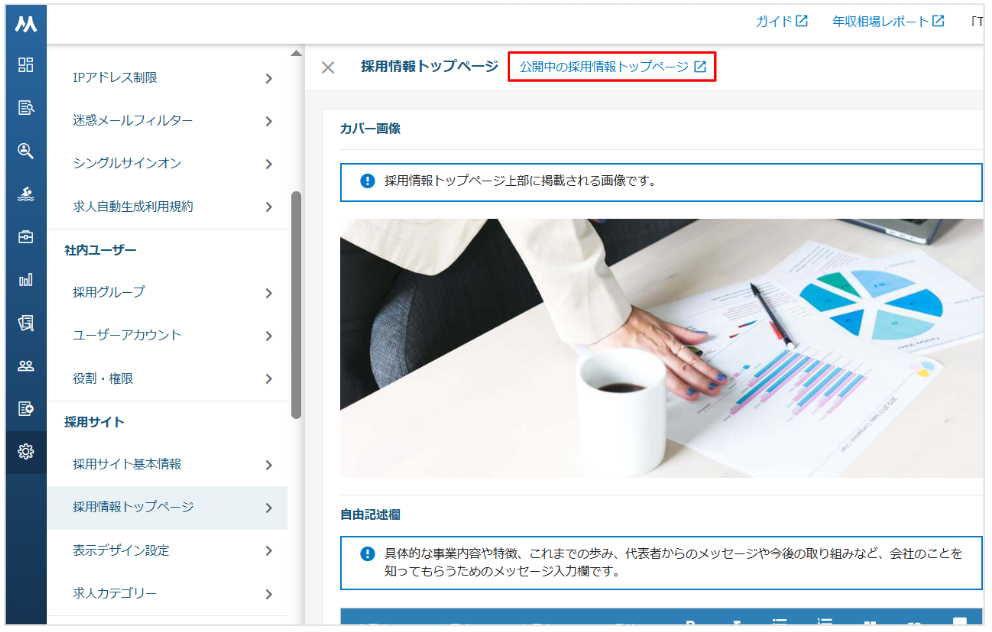992x632 pixels.
Task: Click the settings menu scrollbar thumb
Action: click(x=296, y=305)
